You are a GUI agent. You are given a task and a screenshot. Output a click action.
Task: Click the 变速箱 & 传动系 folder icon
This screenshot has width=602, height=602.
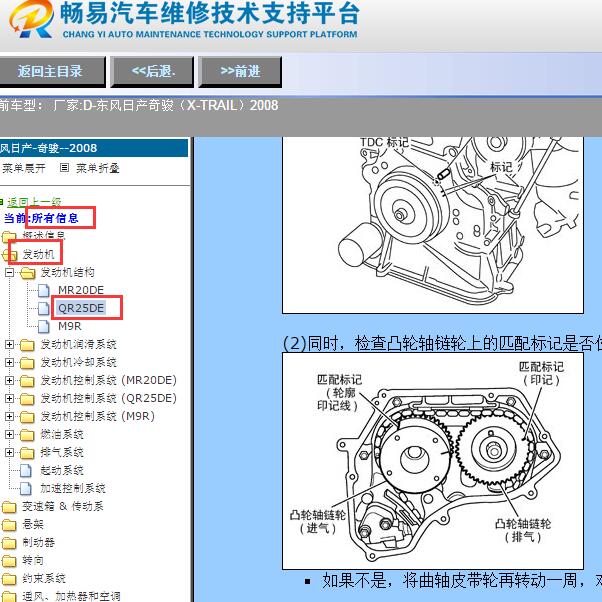pyautogui.click(x=9, y=507)
